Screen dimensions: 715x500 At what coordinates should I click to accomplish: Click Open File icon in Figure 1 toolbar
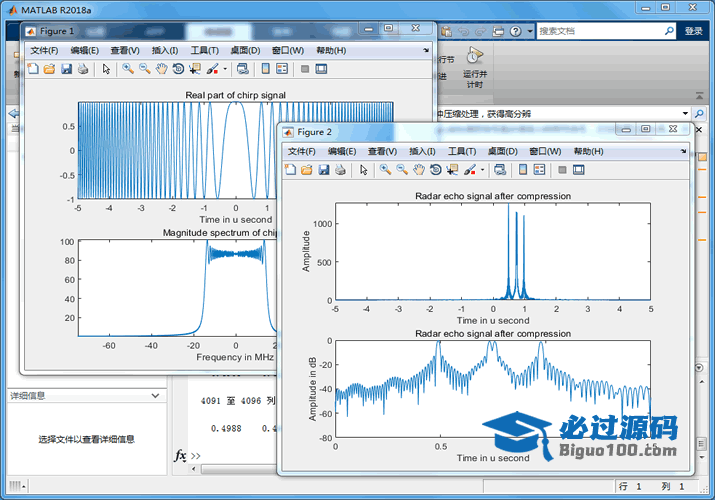[49, 69]
